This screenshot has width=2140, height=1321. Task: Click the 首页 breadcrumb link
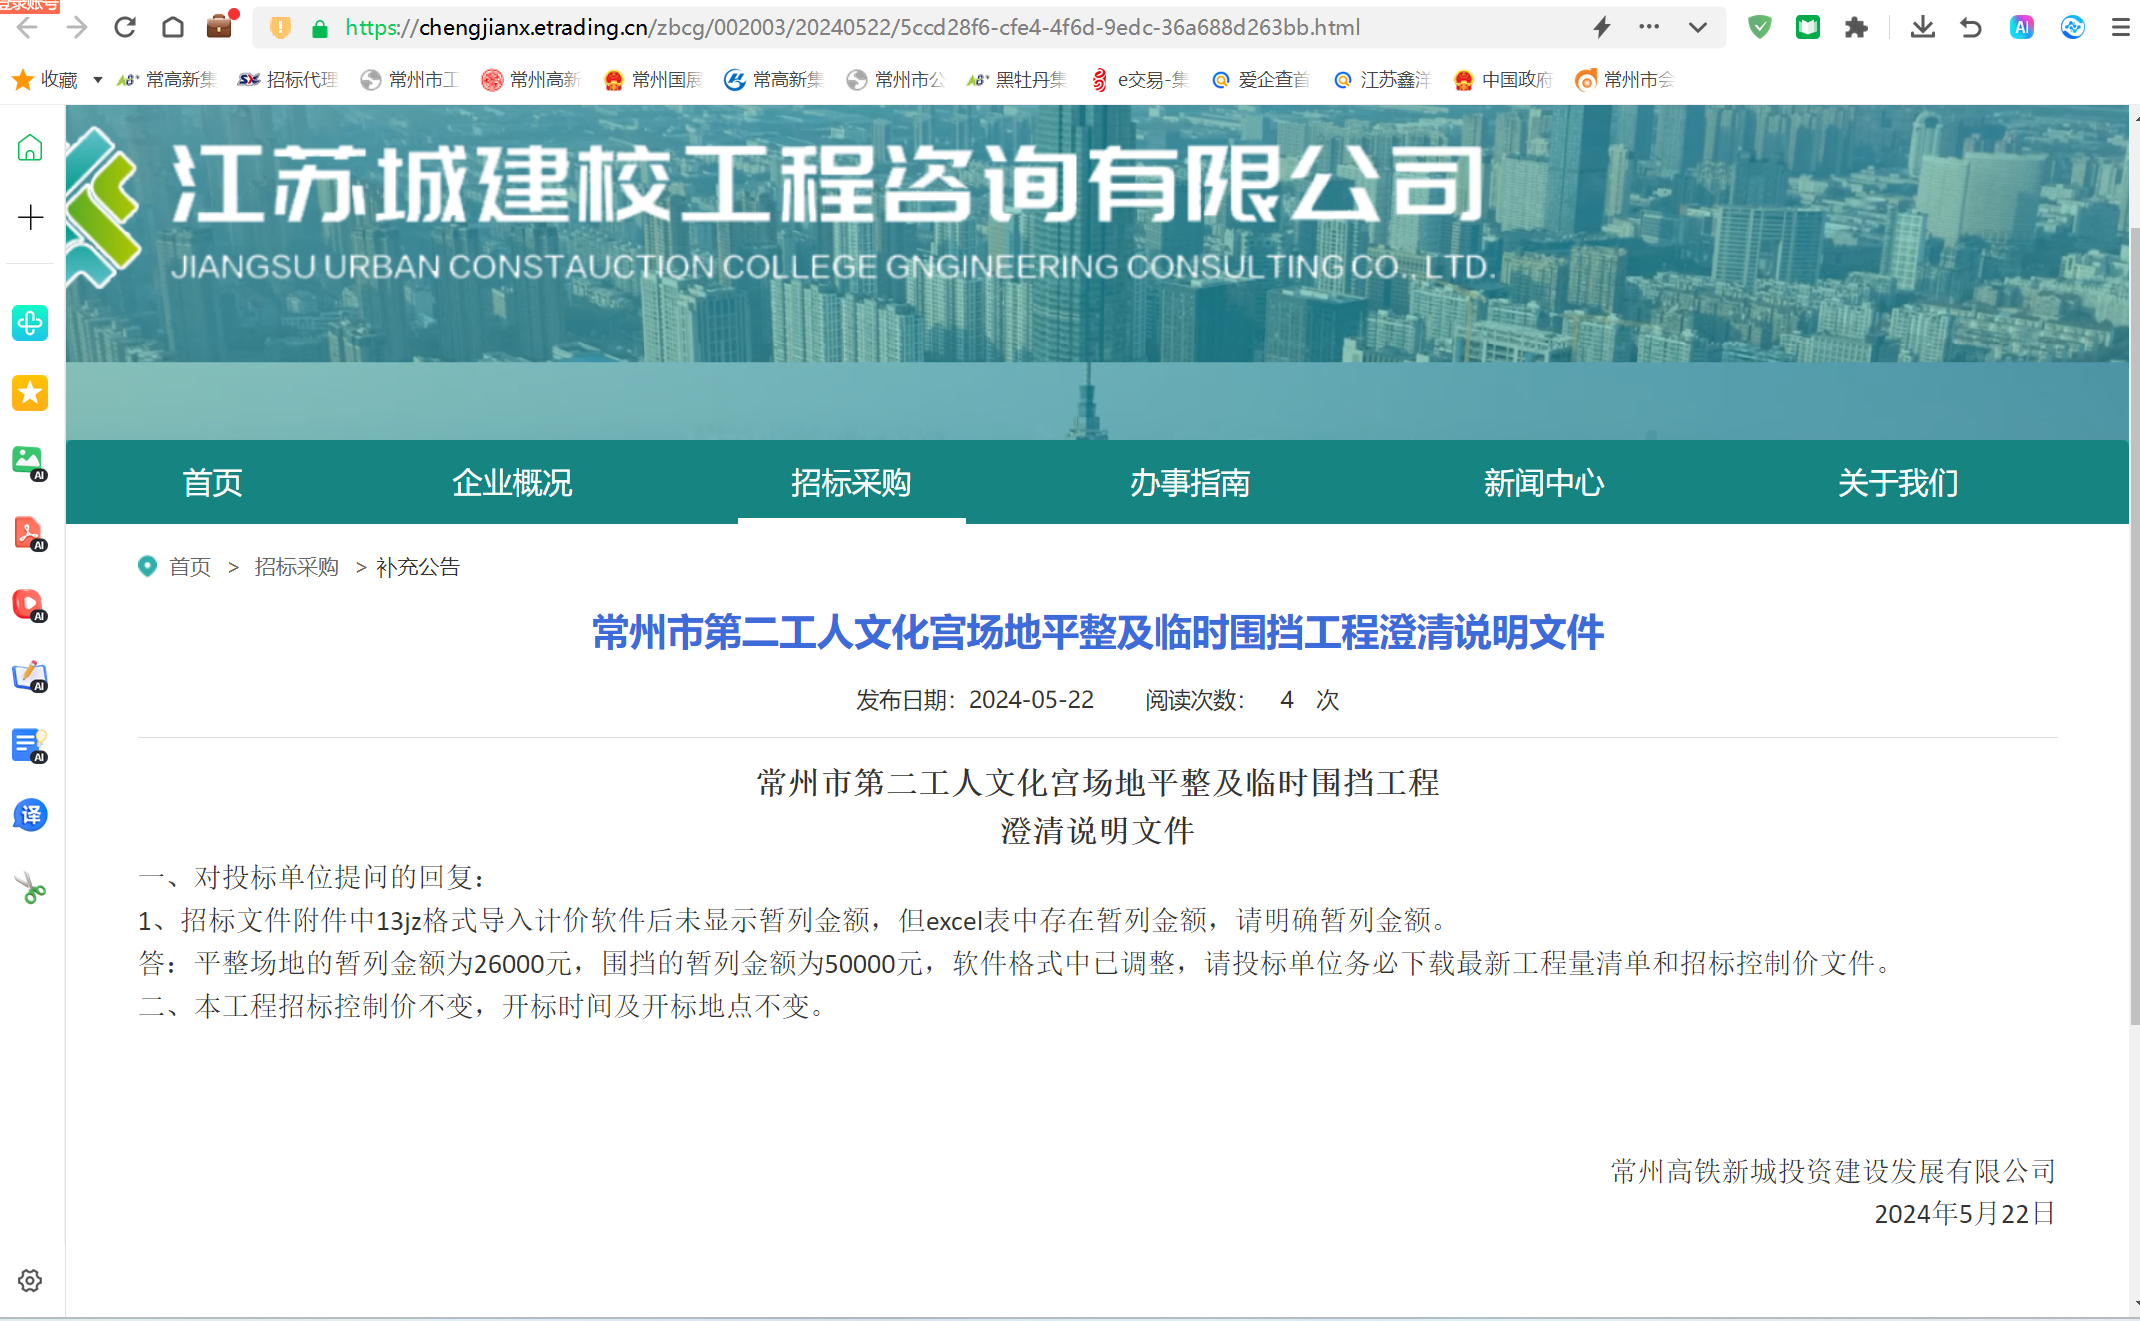click(x=190, y=567)
